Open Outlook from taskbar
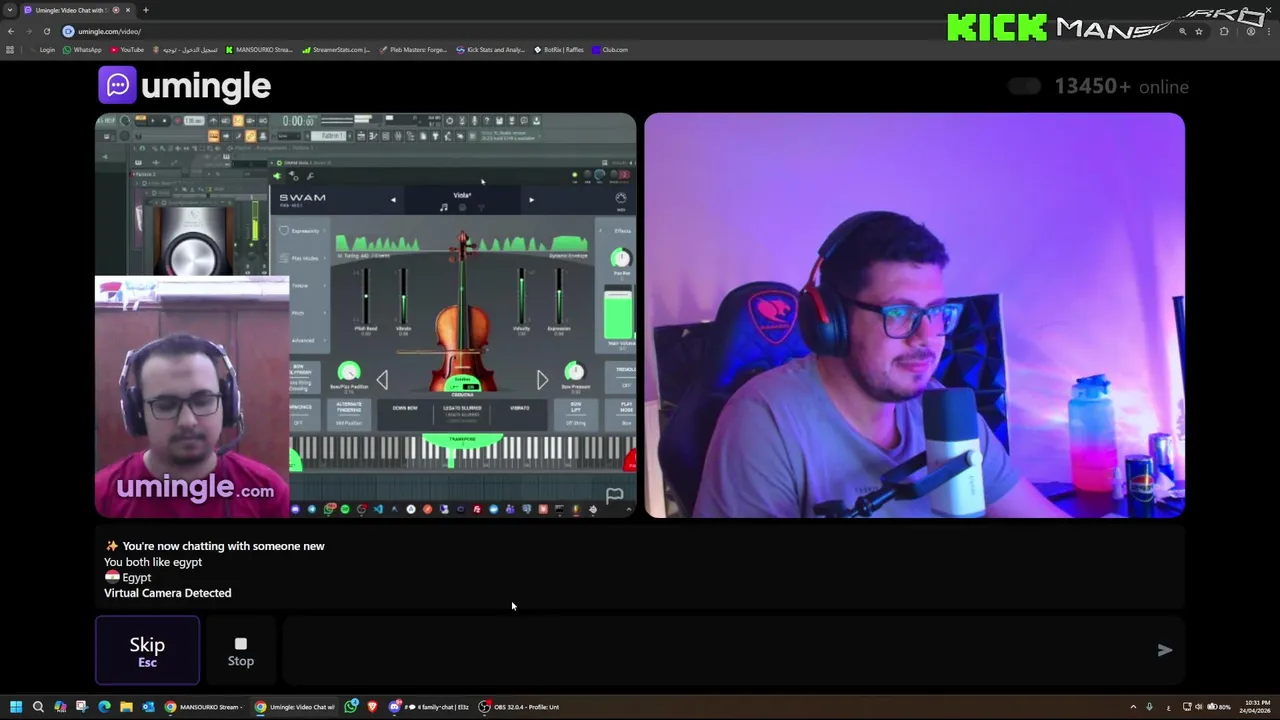The image size is (1280, 720). coord(148,707)
